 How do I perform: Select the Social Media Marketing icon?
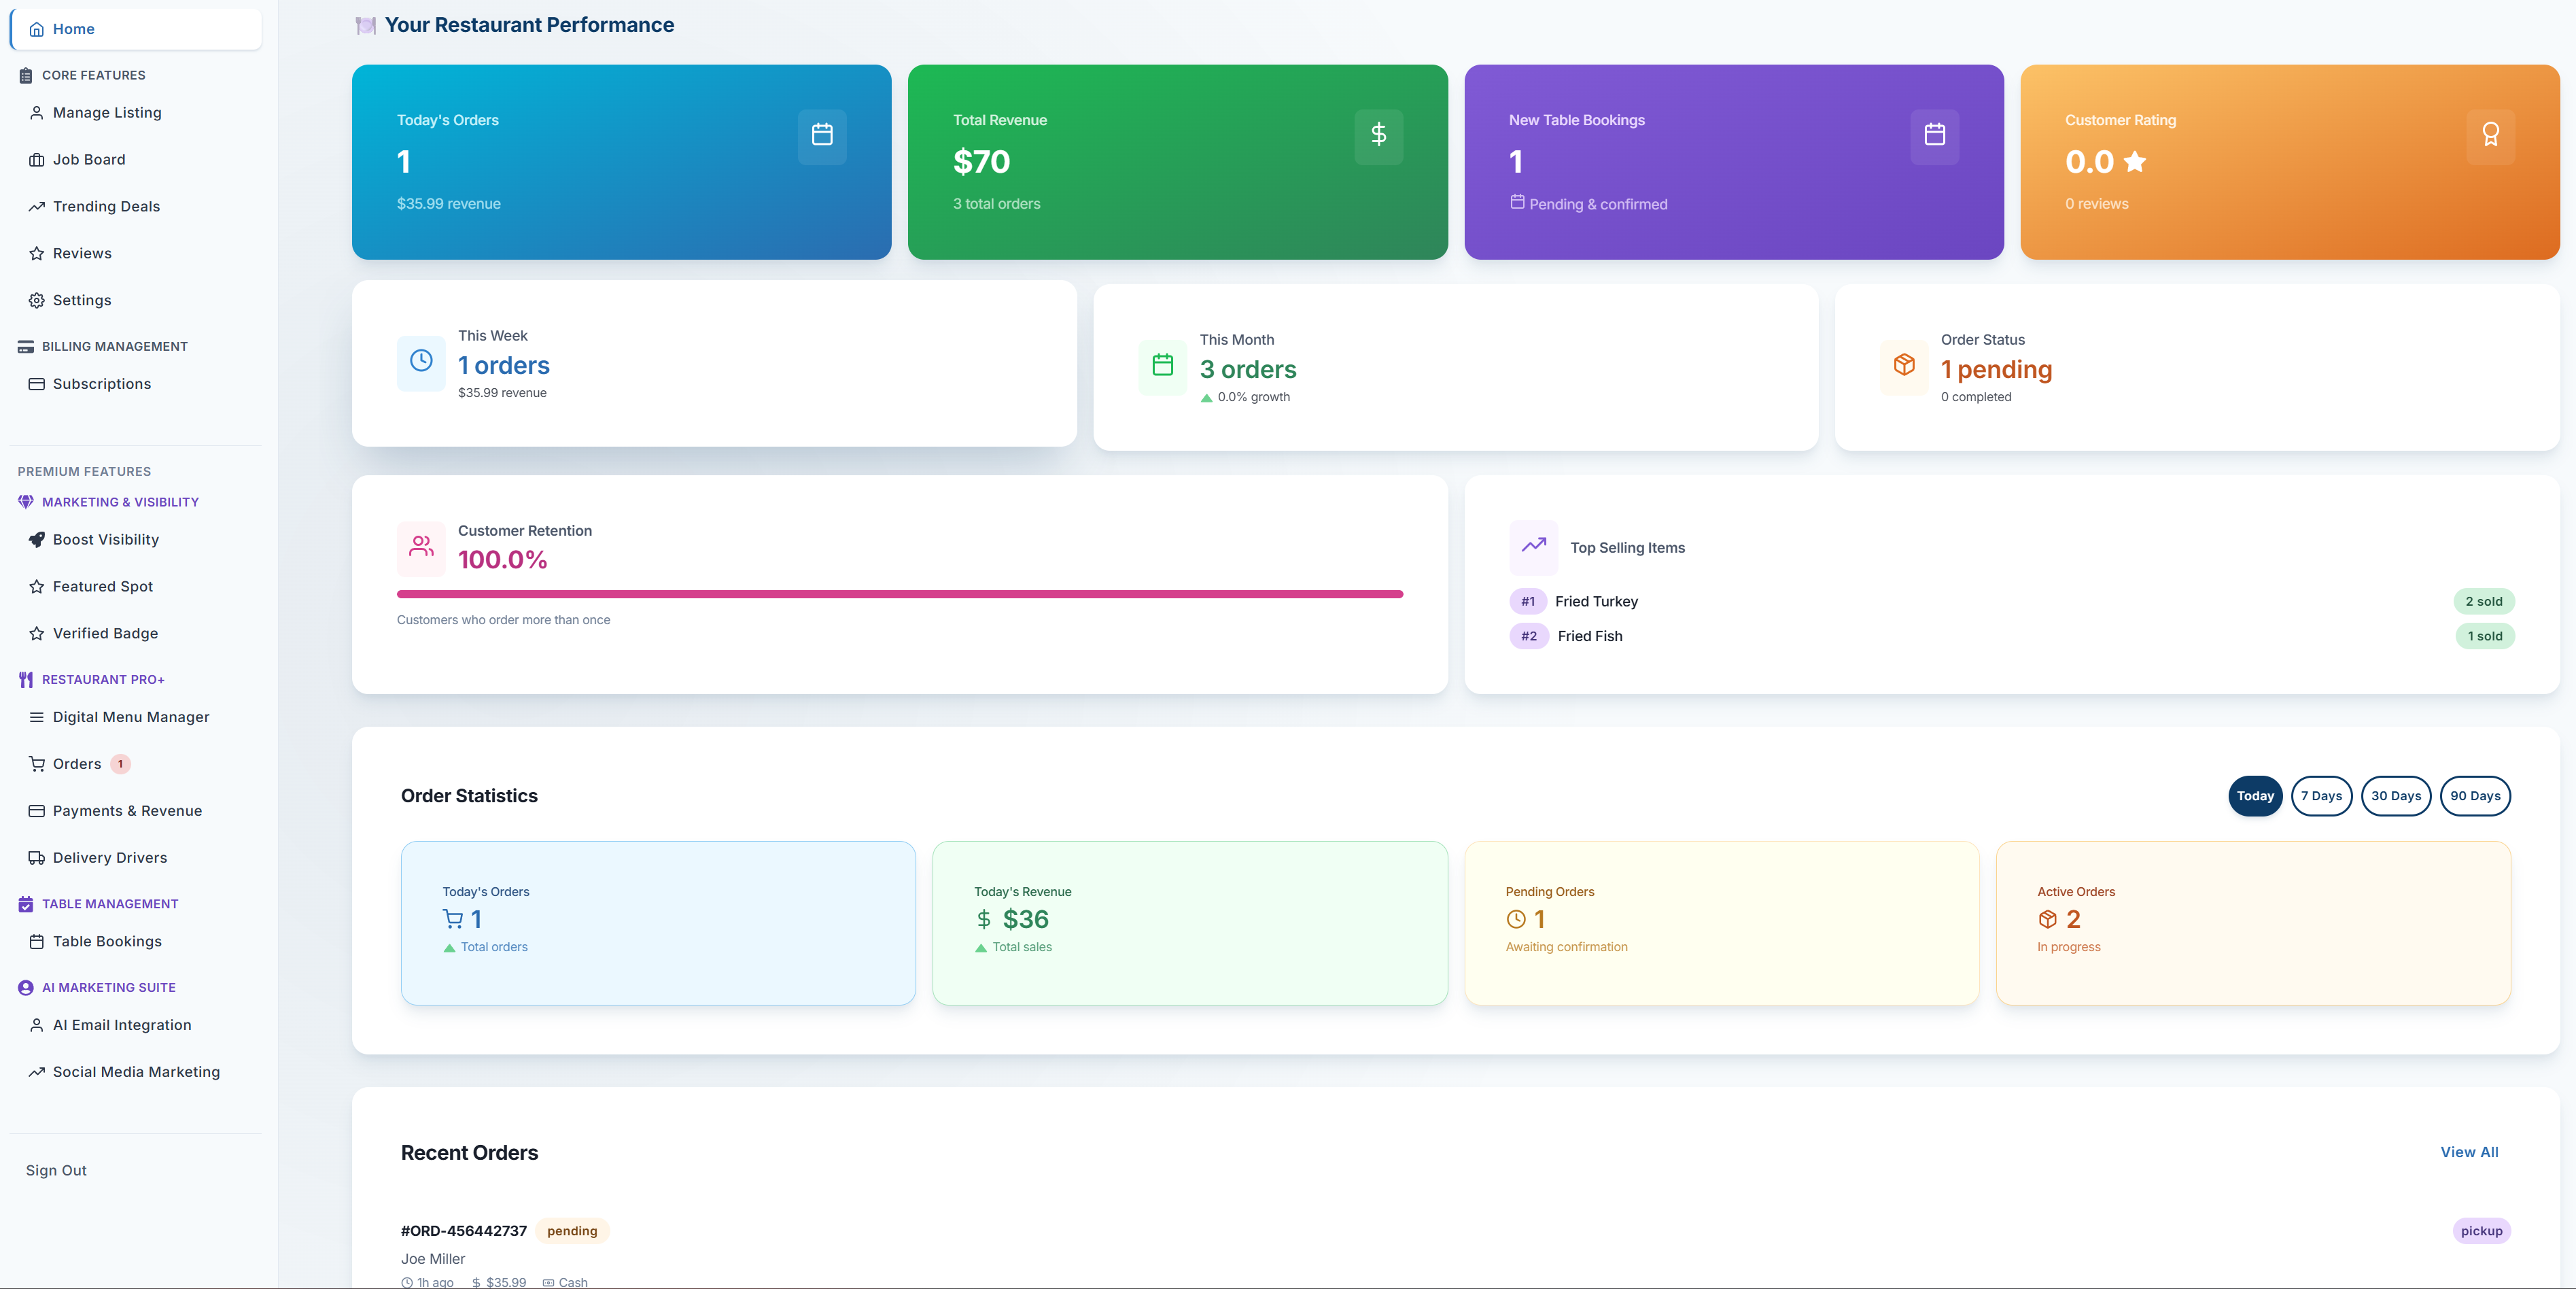pos(36,1071)
